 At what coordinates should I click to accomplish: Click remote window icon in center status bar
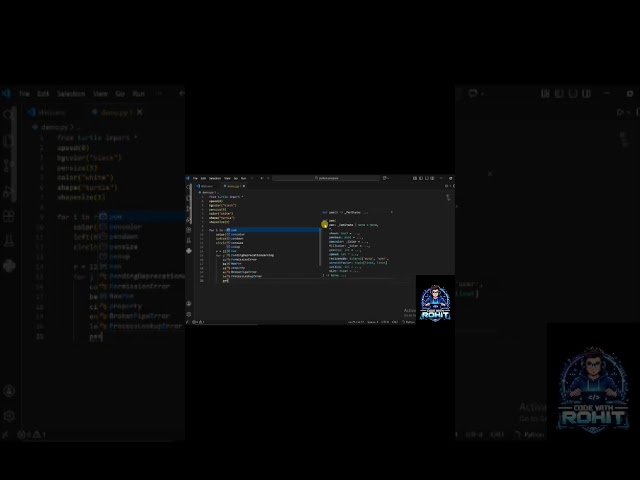tap(188, 322)
